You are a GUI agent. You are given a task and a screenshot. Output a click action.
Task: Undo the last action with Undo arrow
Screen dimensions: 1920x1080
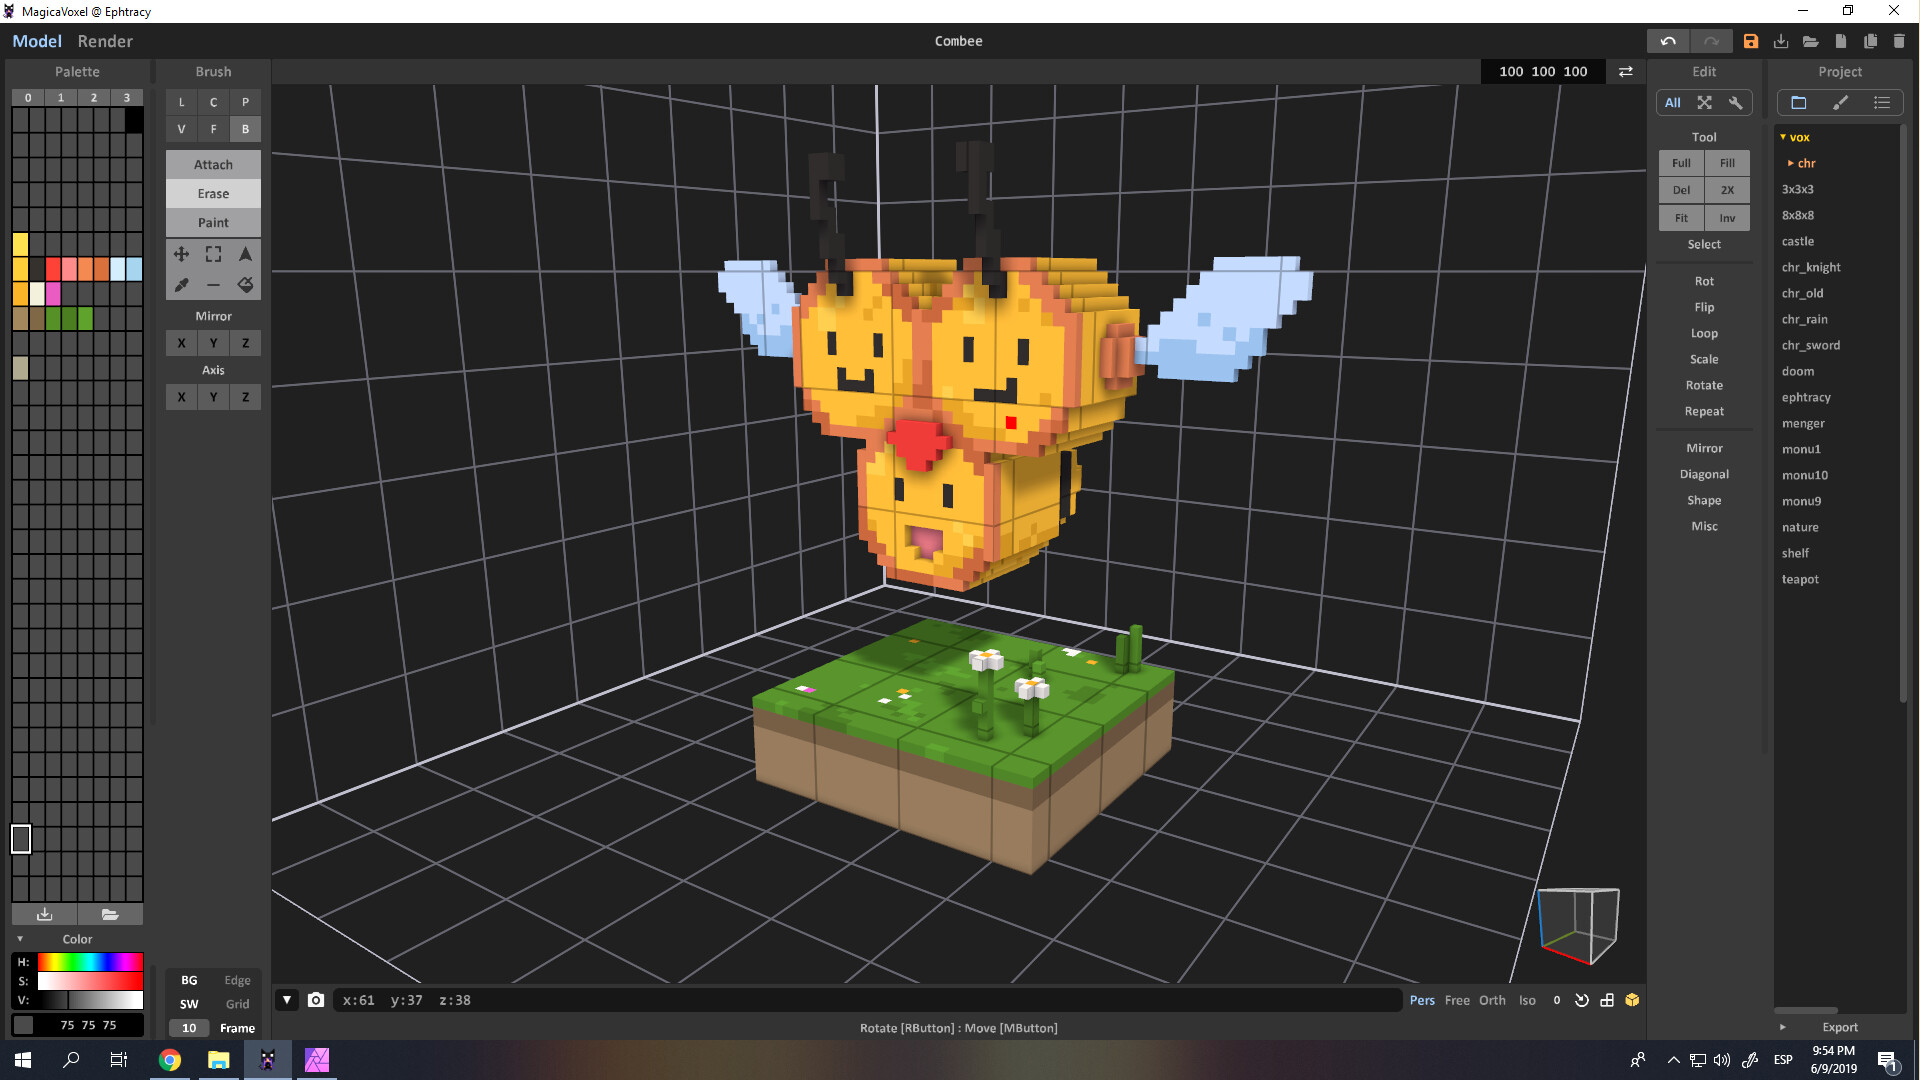(x=1668, y=41)
